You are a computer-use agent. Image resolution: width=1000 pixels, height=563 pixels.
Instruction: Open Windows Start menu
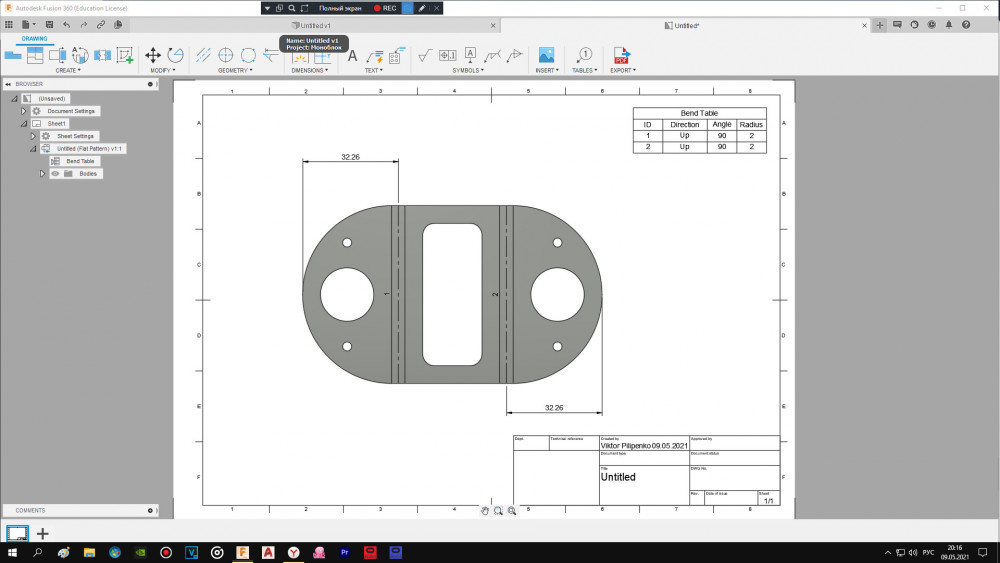pyautogui.click(x=12, y=552)
